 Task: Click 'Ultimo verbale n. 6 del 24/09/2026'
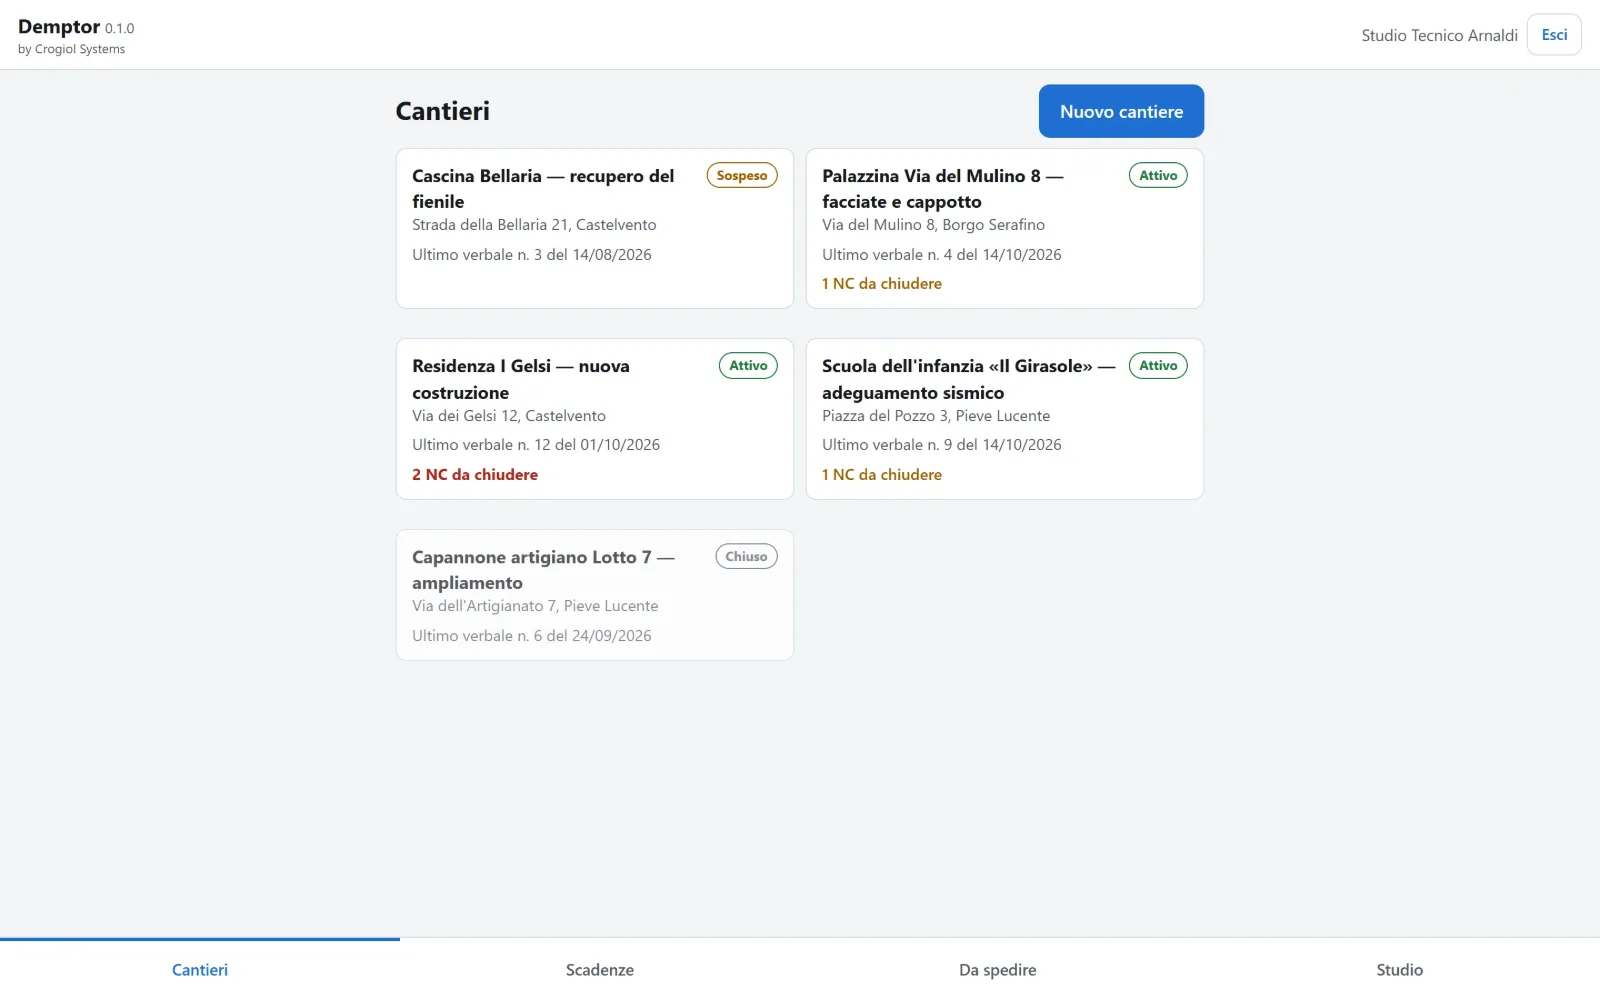(532, 635)
